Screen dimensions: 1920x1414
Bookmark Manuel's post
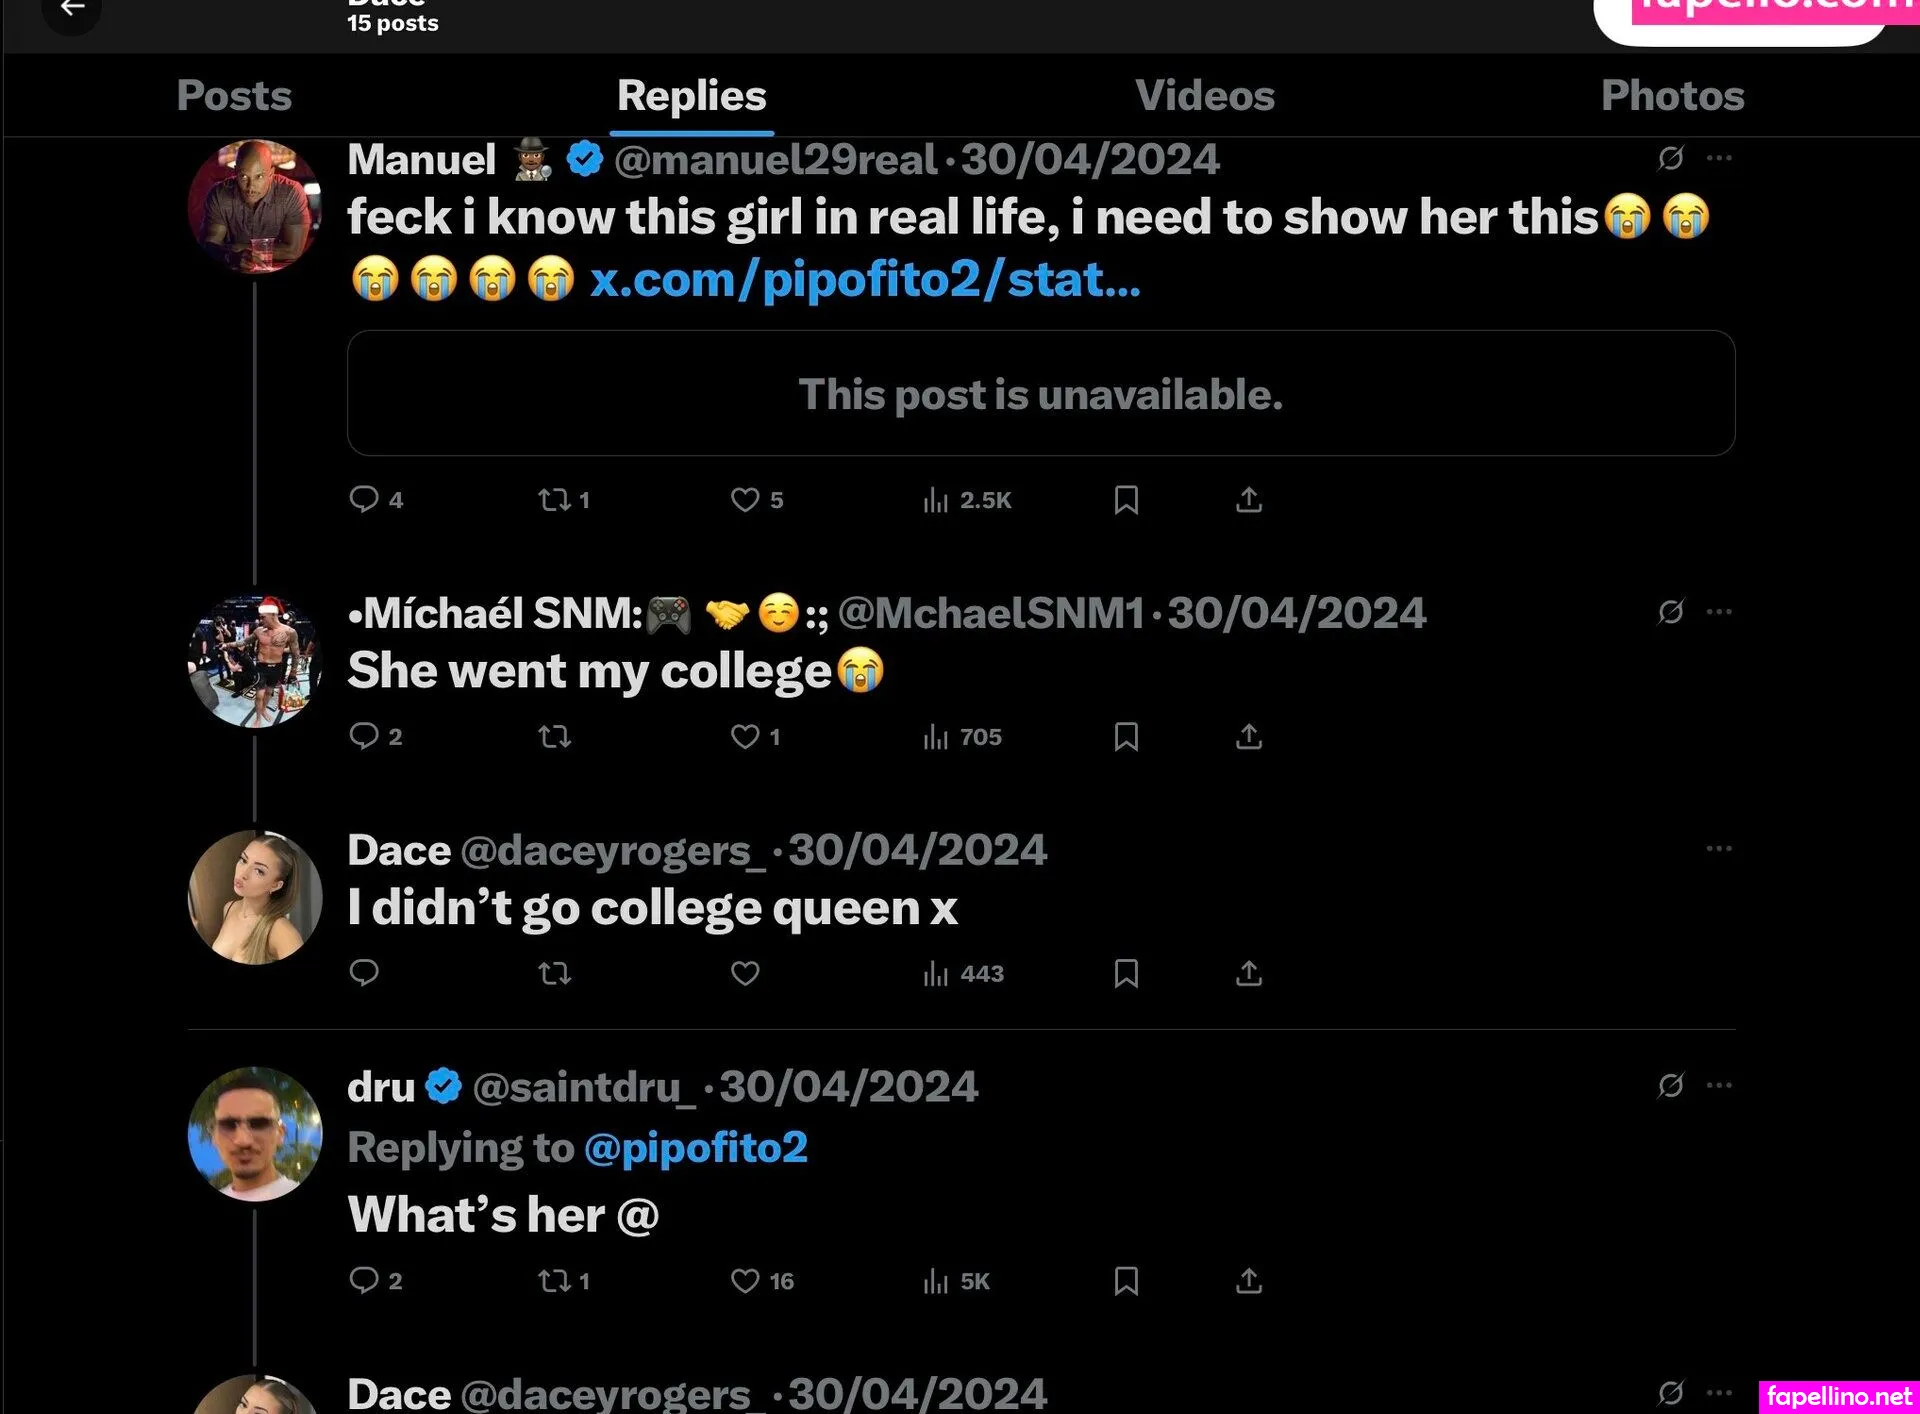pos(1126,499)
